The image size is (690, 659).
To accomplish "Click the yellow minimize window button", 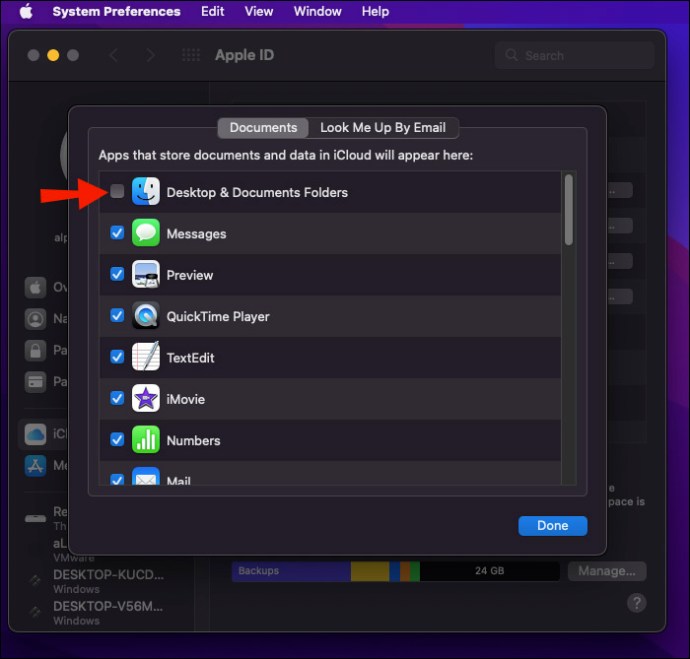I will tap(53, 55).
